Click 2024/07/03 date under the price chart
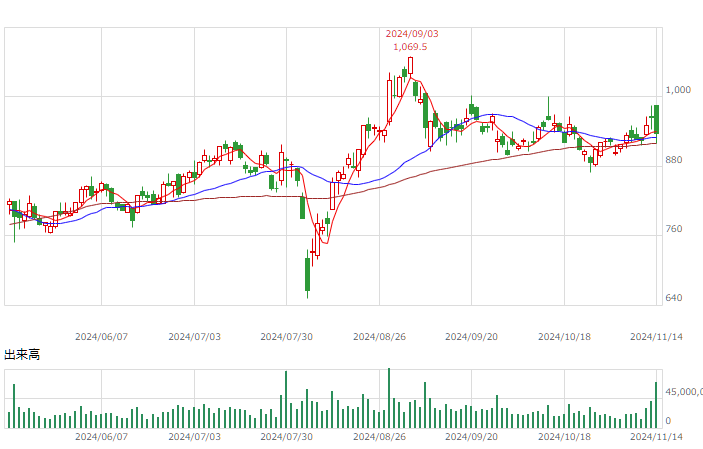The width and height of the screenshot is (703, 449). (195, 337)
